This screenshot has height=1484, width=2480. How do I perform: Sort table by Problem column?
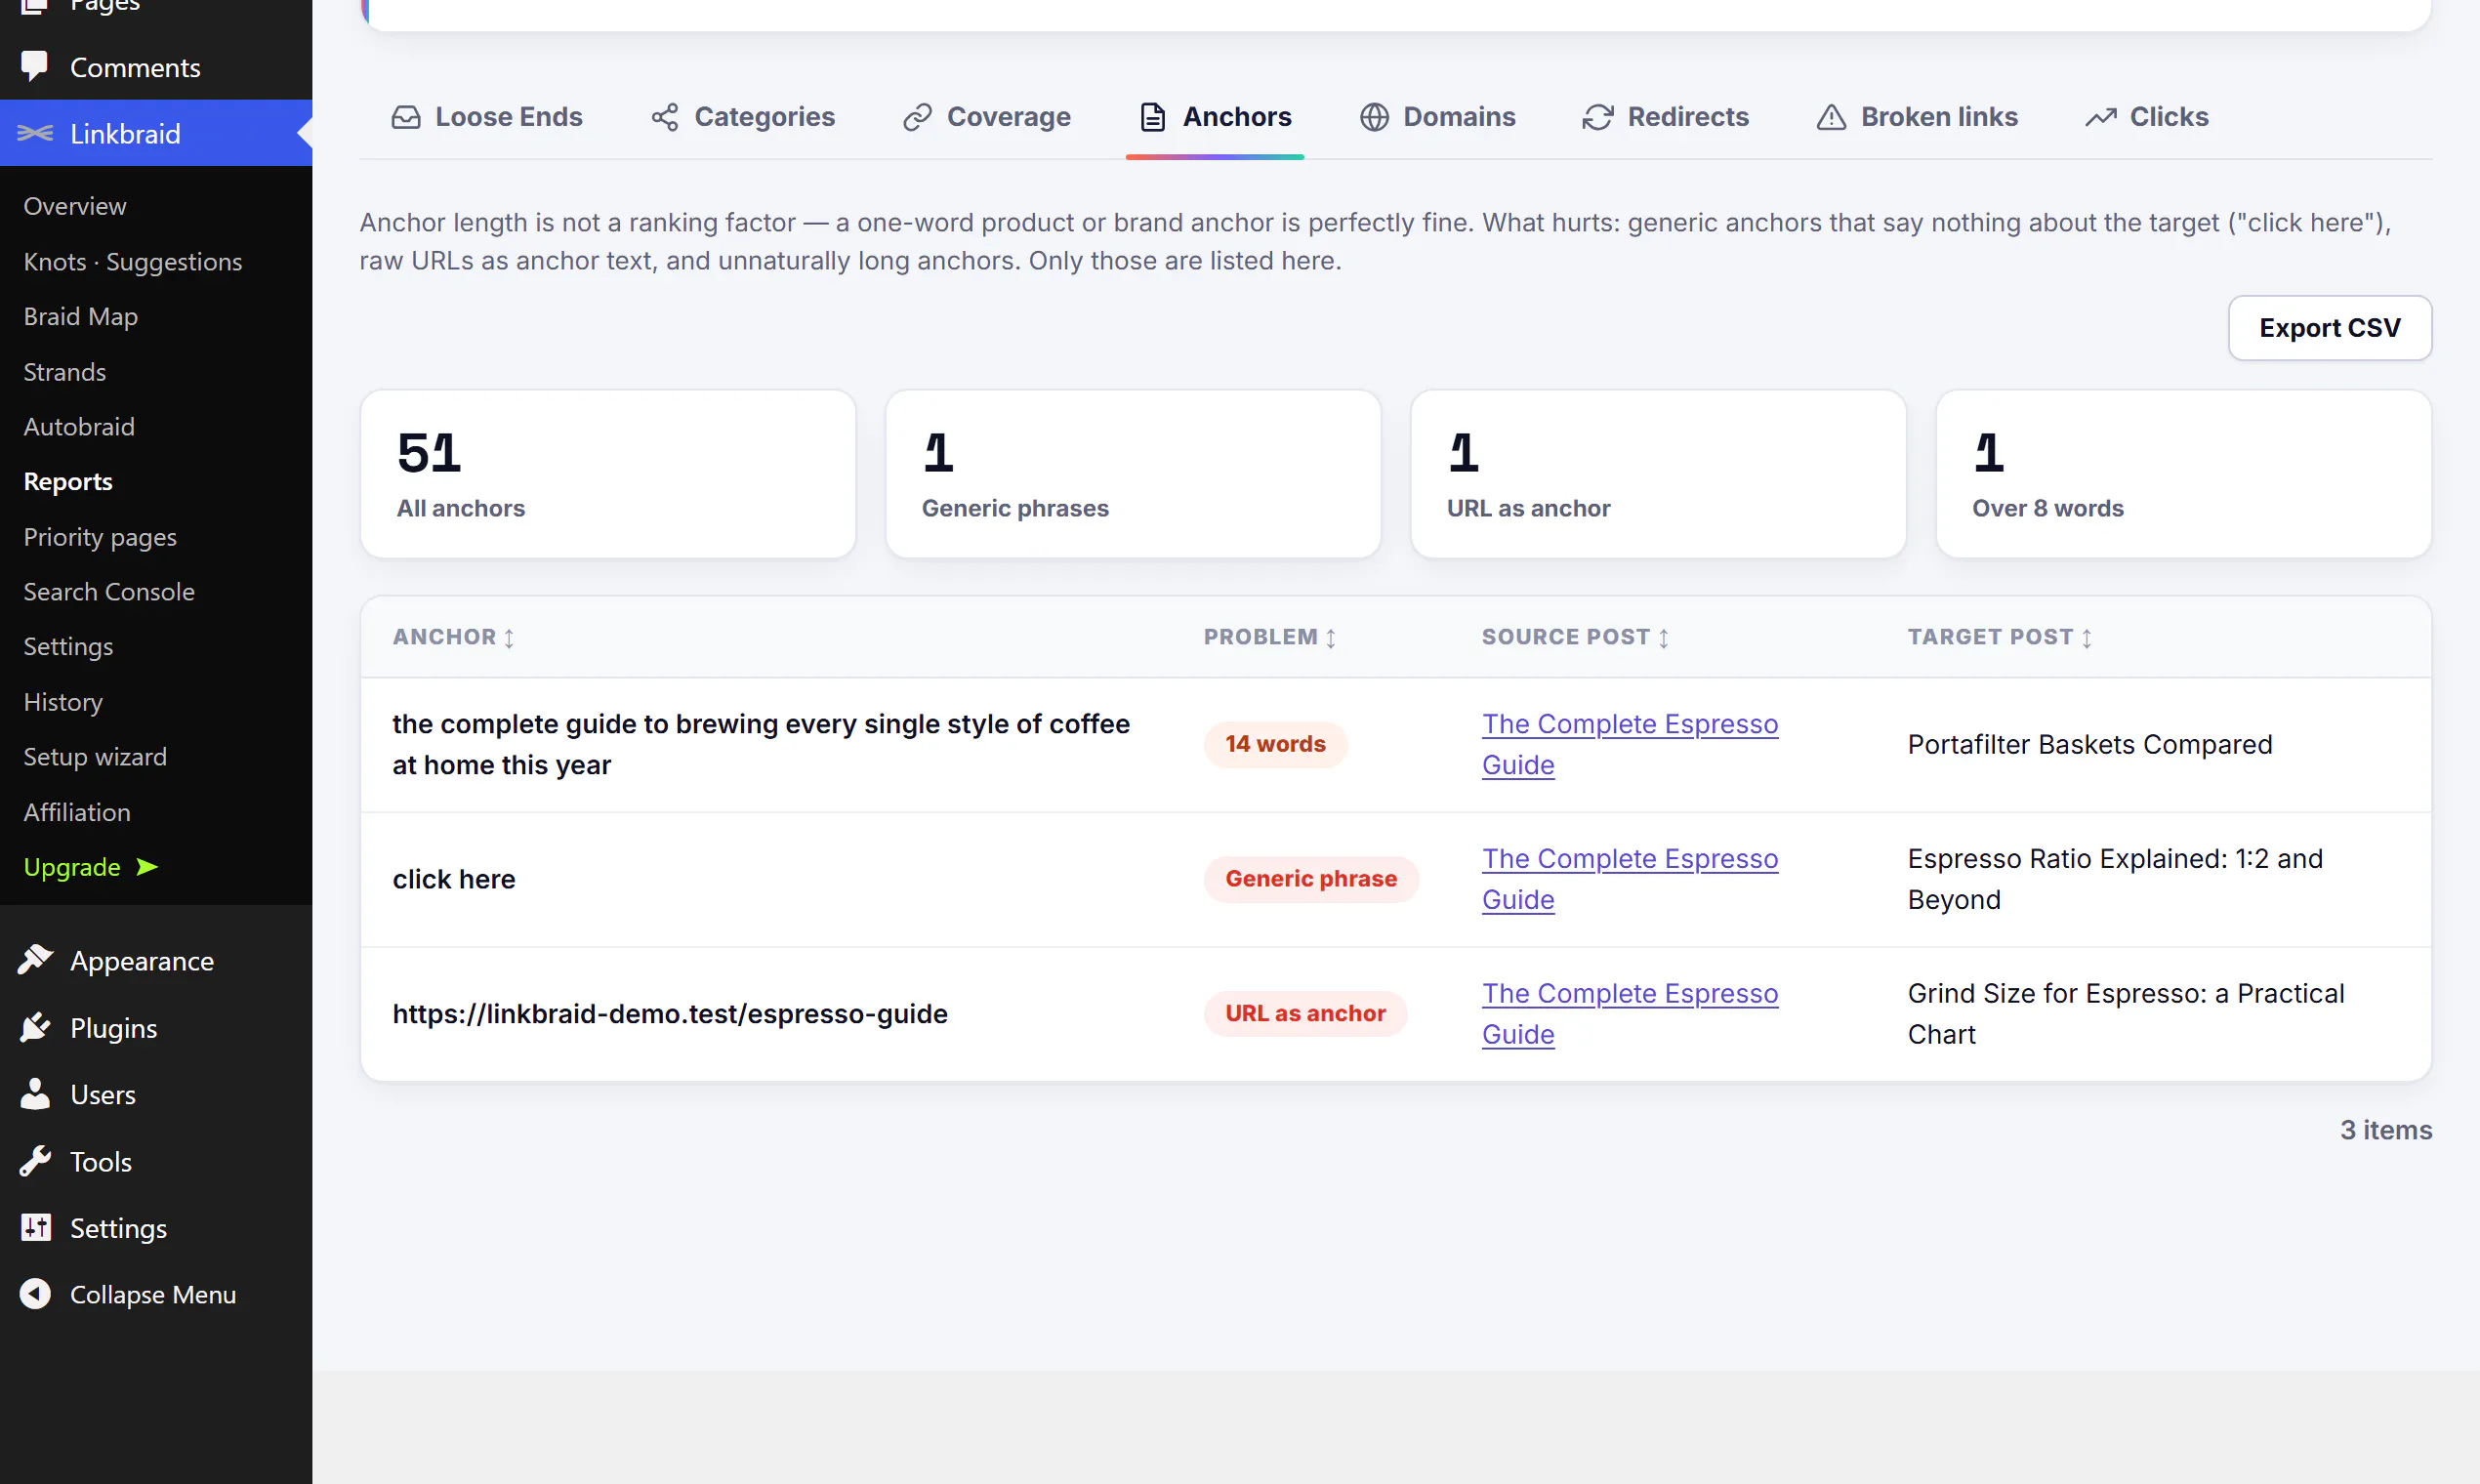click(1270, 637)
